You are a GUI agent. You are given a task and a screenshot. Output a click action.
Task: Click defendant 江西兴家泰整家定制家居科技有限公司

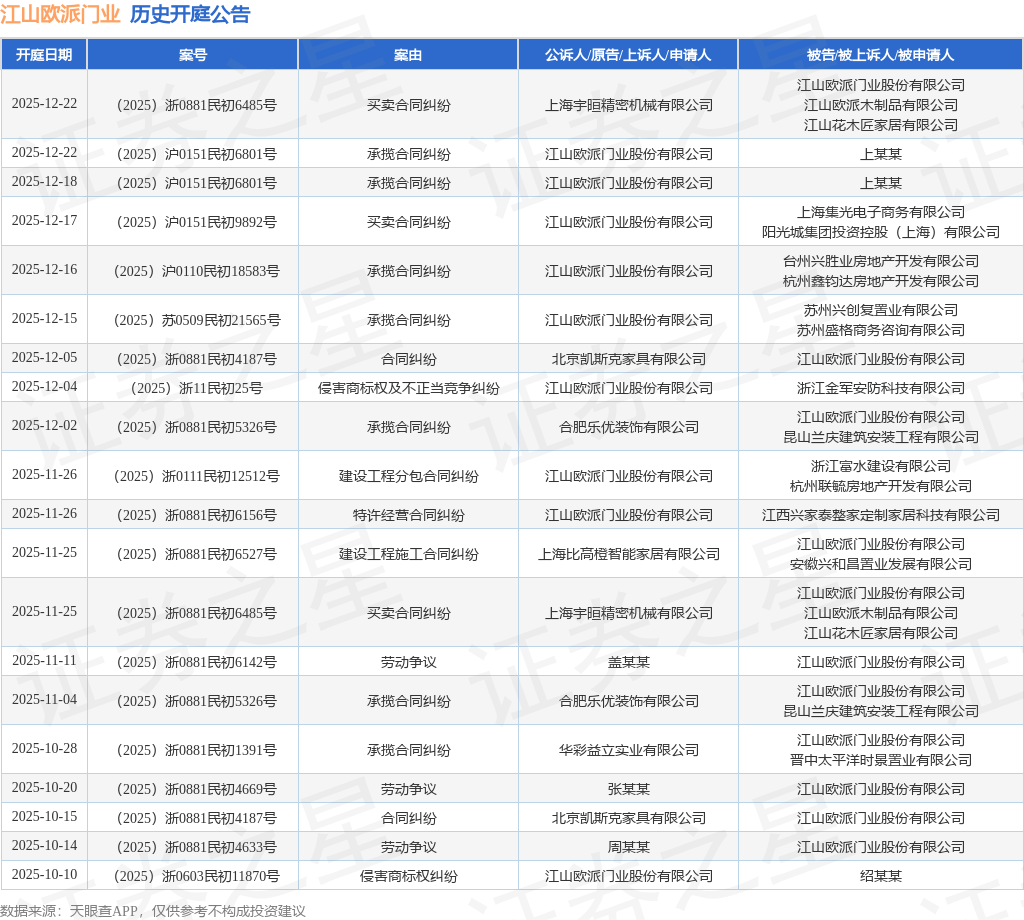click(x=880, y=516)
